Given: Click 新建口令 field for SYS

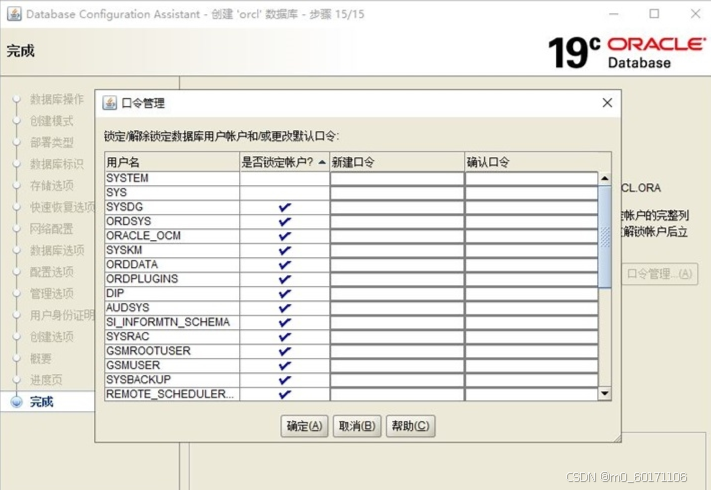Looking at the screenshot, I should [397, 193].
